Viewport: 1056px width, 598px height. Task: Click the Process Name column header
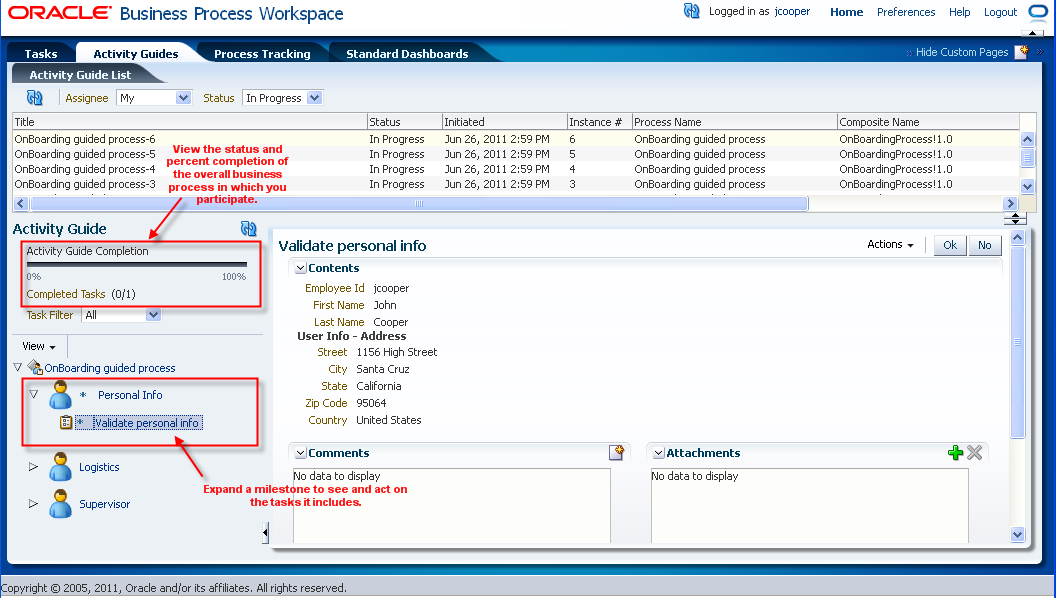coord(735,122)
